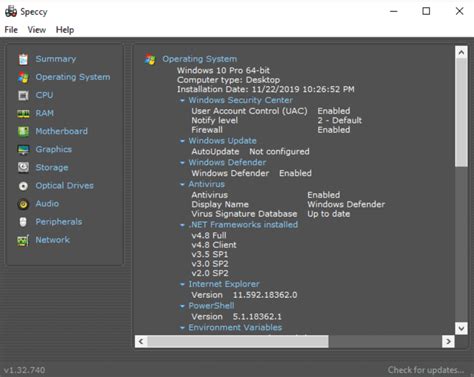Click the Motherboard icon in sidebar

(x=23, y=132)
